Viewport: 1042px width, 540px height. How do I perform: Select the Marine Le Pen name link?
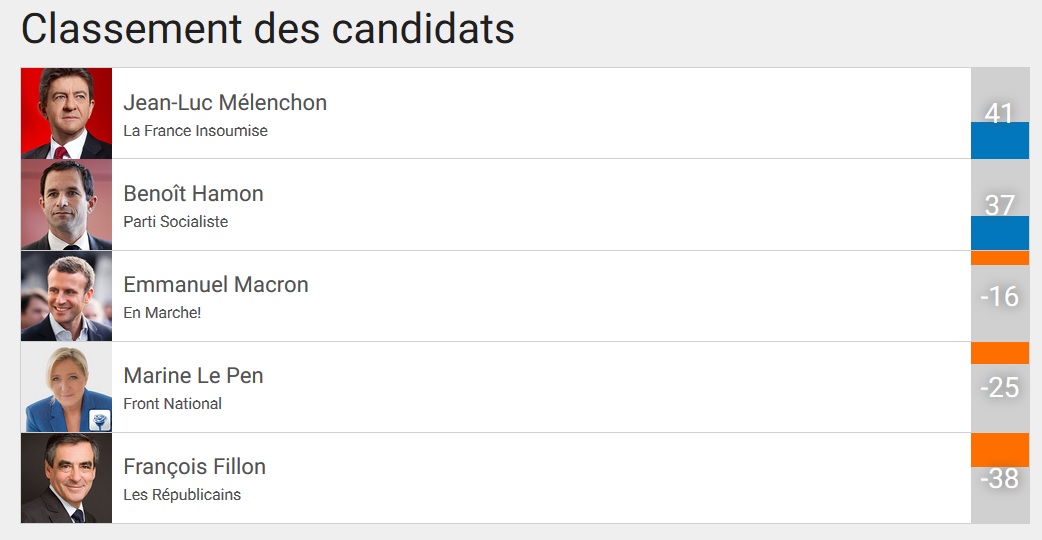[x=193, y=376]
